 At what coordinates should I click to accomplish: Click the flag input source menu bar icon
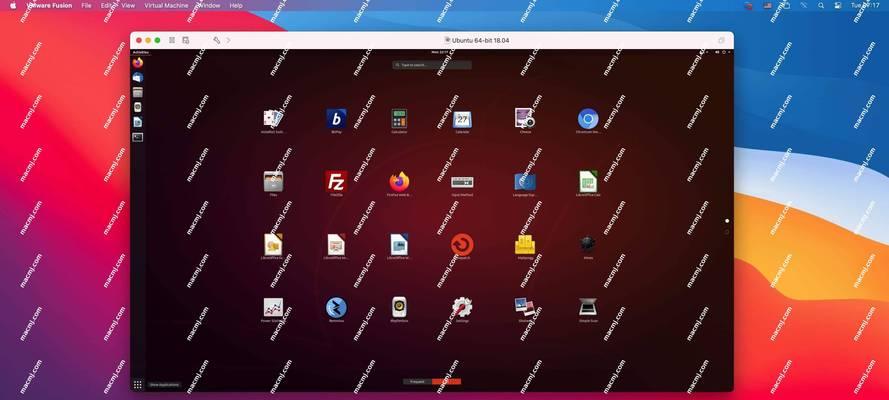point(768,6)
